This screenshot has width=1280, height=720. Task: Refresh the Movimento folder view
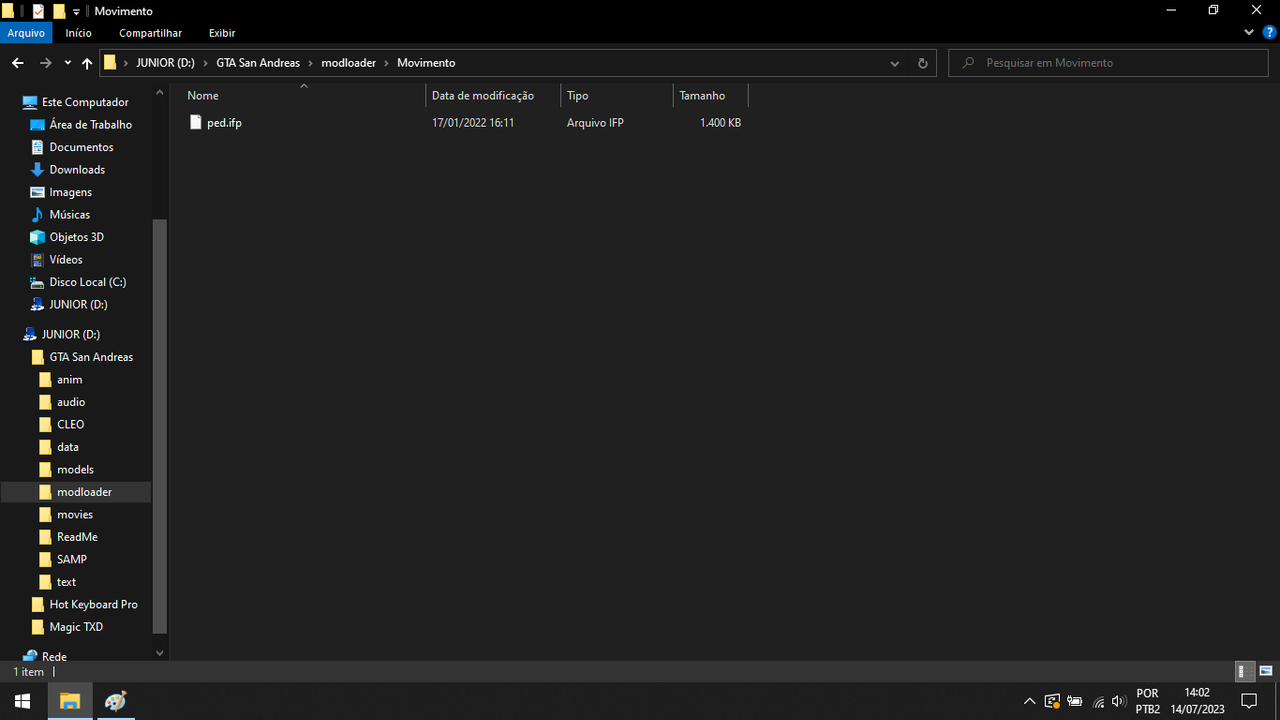click(922, 63)
